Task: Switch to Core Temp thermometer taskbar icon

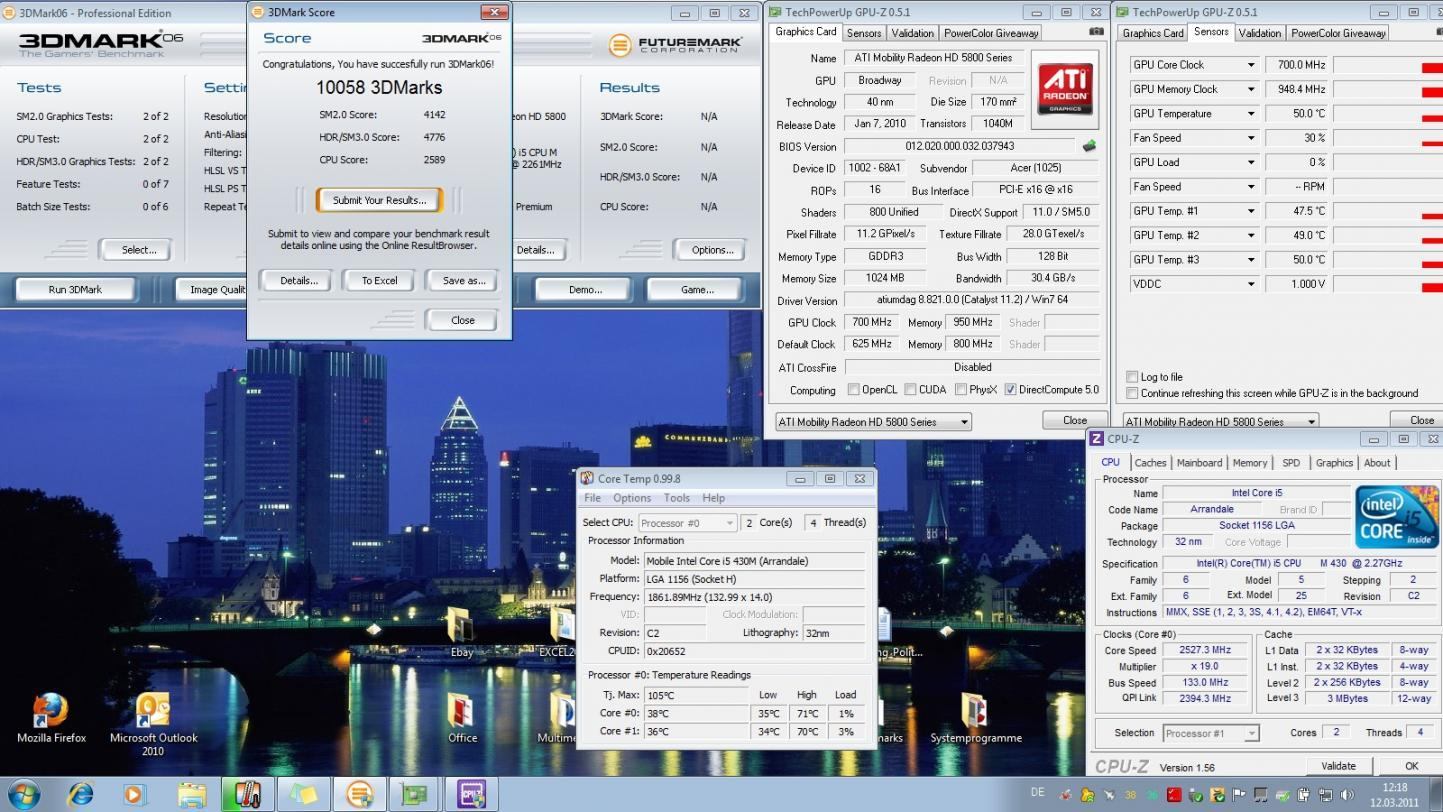Action: pyautogui.click(x=247, y=795)
